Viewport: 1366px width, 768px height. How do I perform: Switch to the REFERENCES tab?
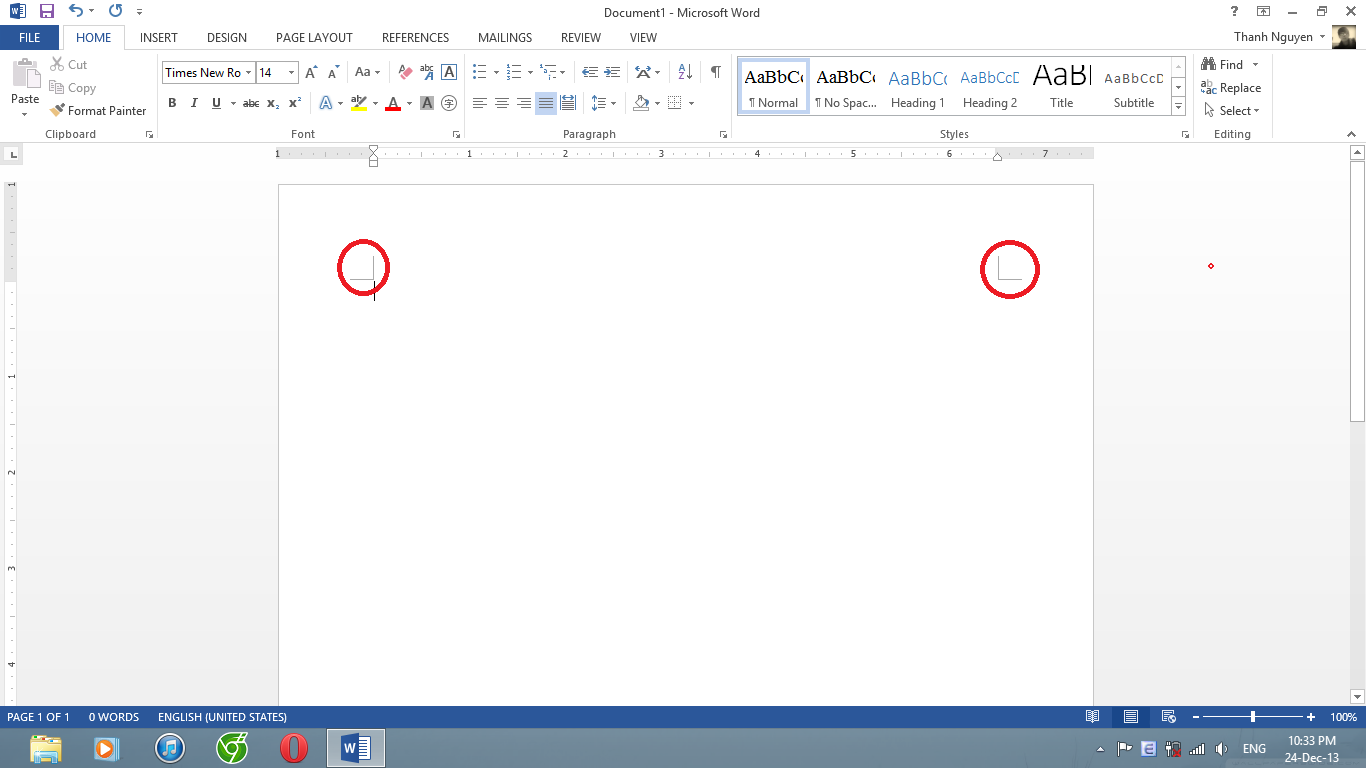(x=415, y=37)
